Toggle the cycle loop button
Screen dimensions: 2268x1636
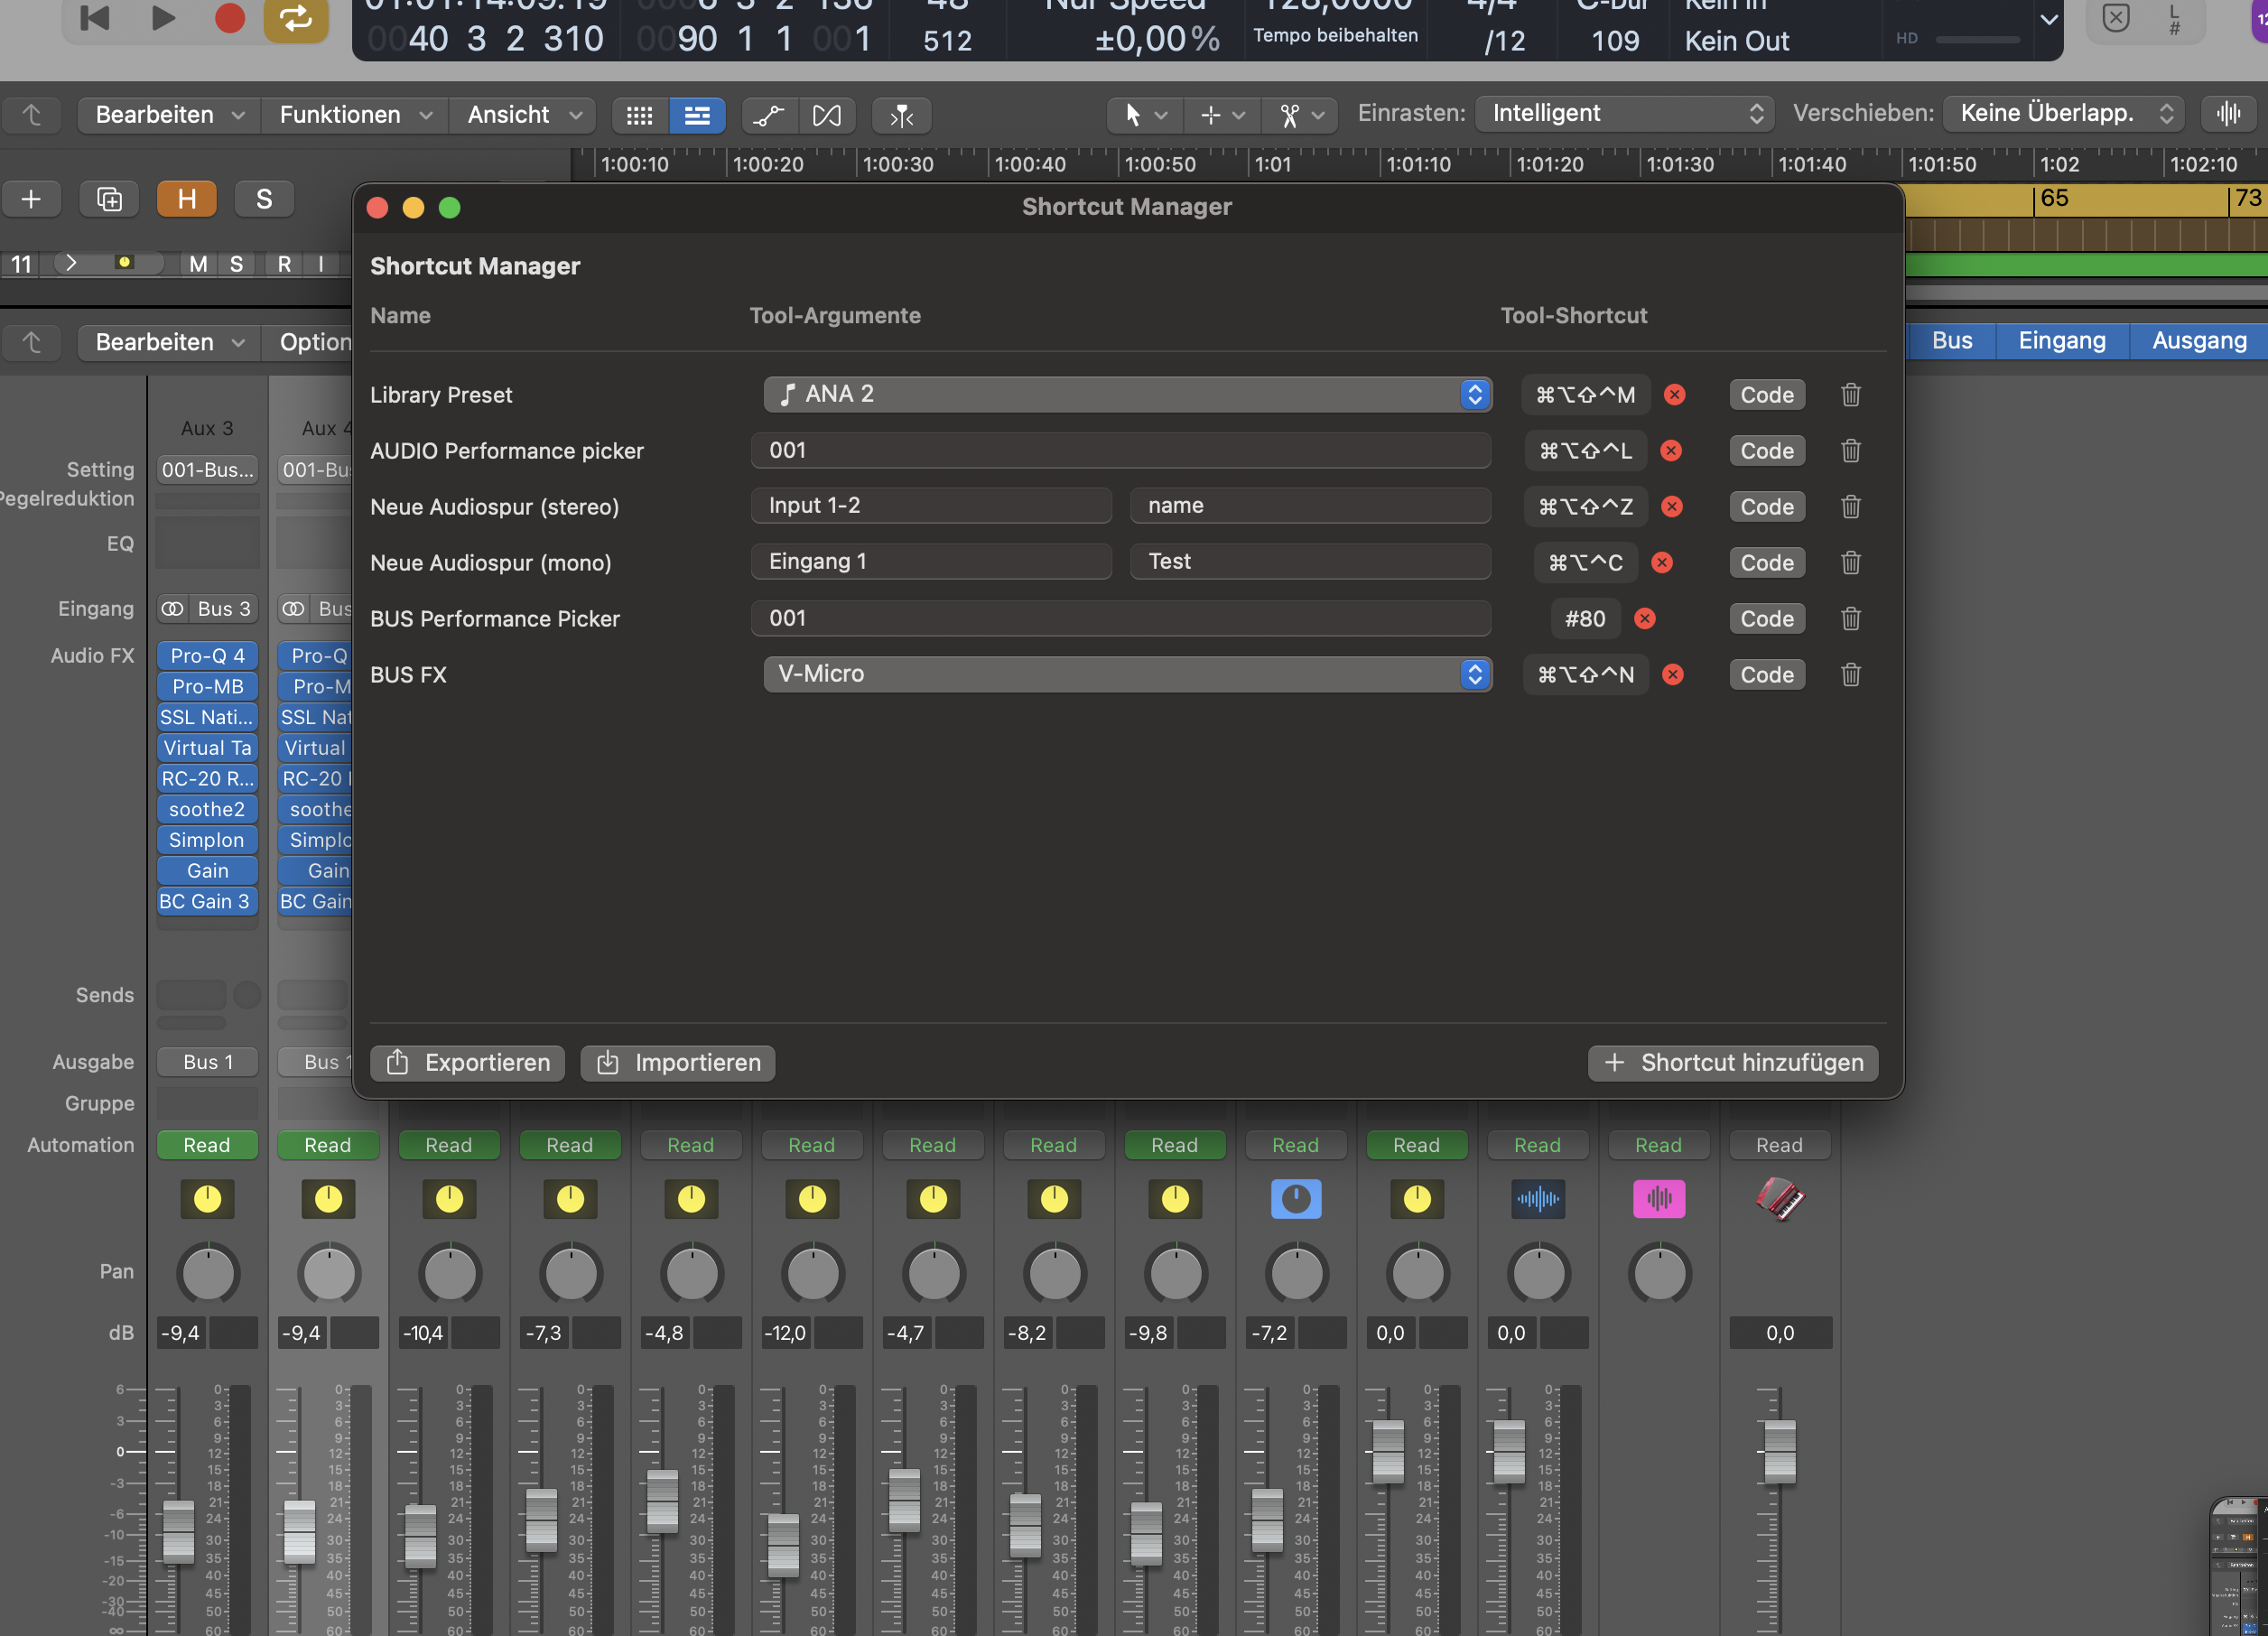296,17
